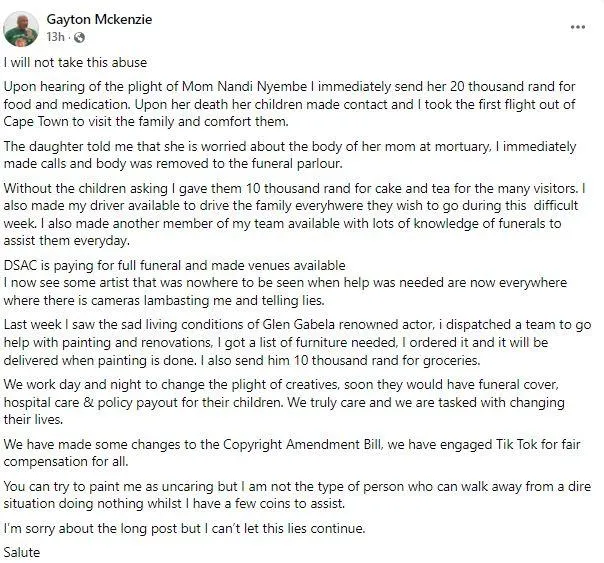Open the three-dot post options menu
The width and height of the screenshot is (604, 563).
pyautogui.click(x=578, y=27)
